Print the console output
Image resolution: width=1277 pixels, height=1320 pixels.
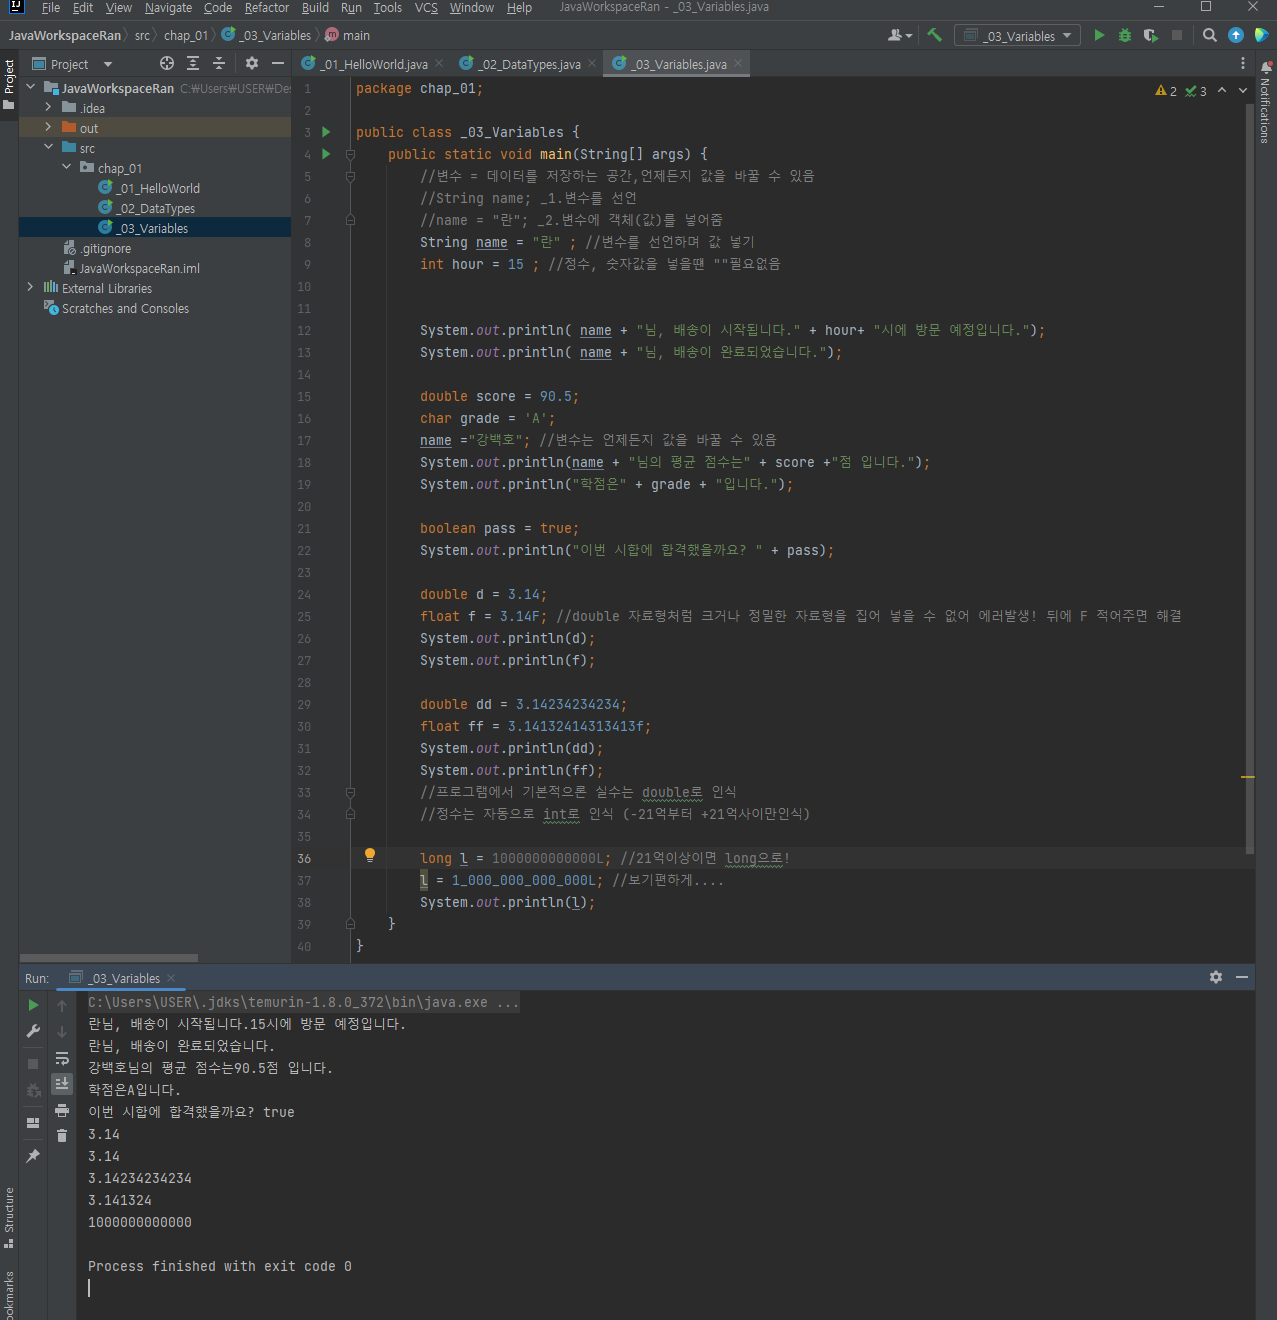point(62,1110)
